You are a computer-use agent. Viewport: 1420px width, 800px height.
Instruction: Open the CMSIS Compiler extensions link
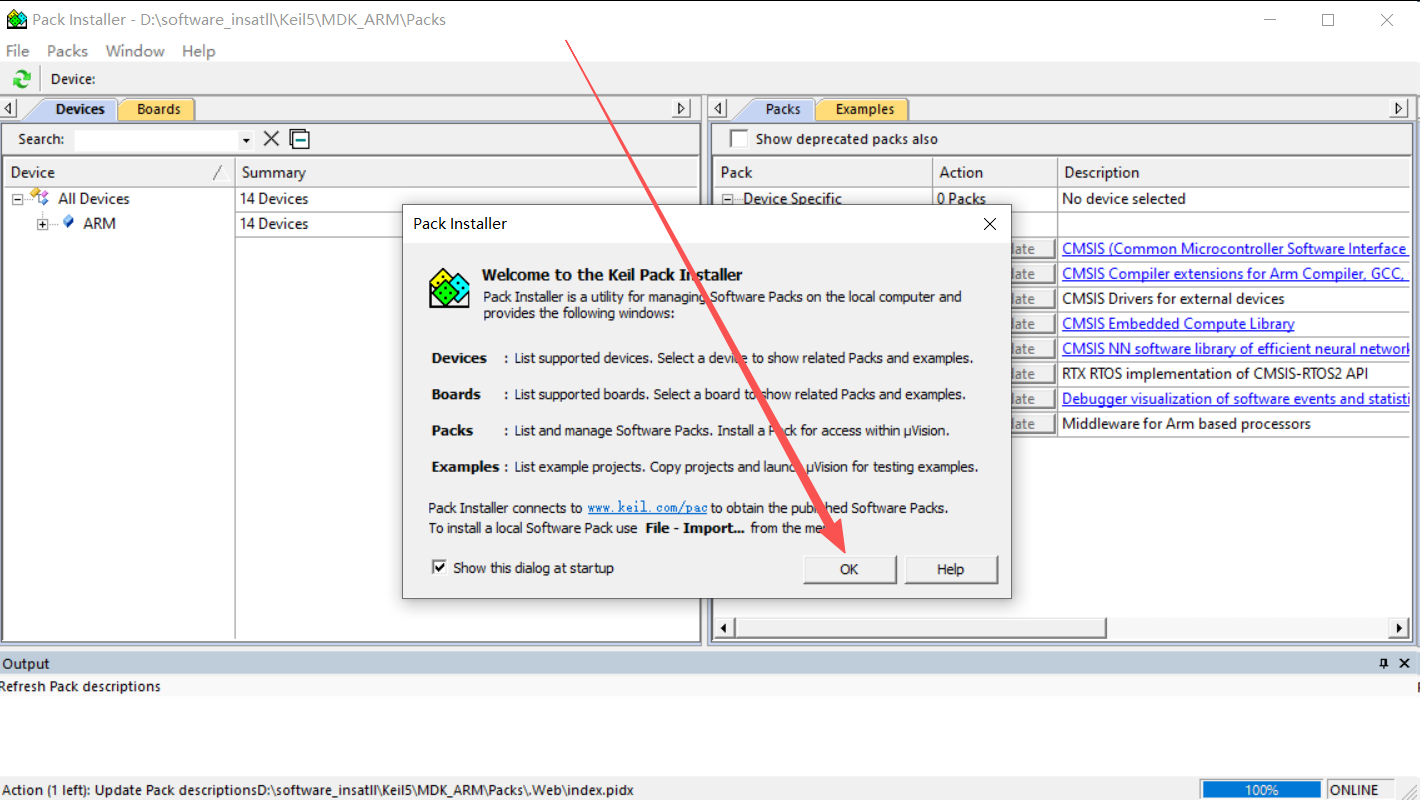coord(1235,273)
